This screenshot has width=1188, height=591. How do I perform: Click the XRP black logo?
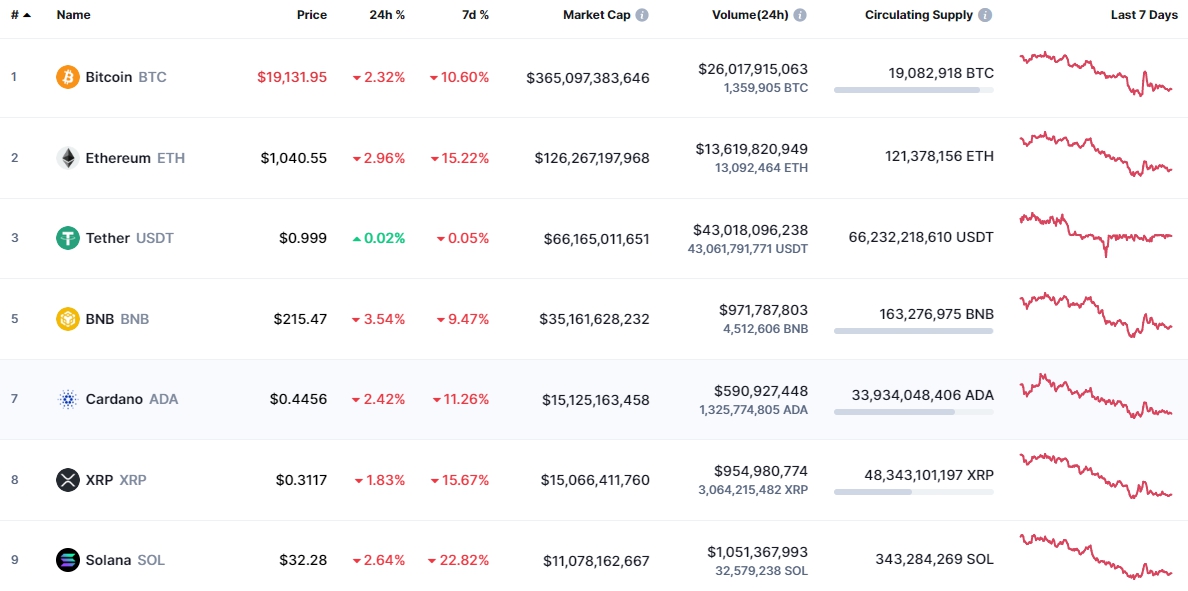(67, 480)
